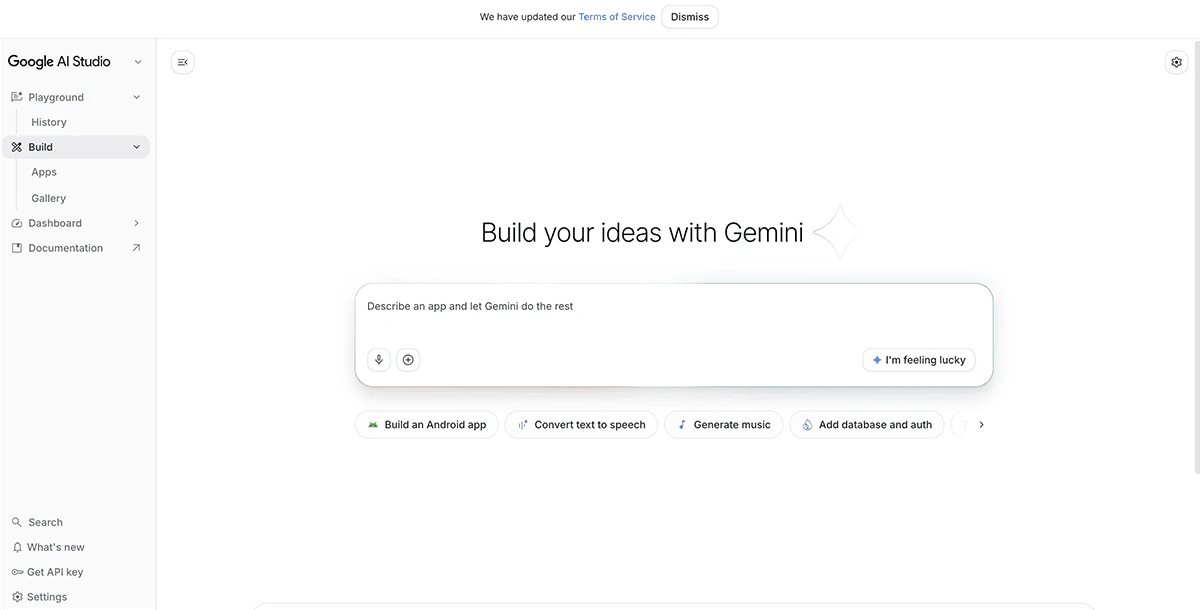The width and height of the screenshot is (1200, 610).
Task: Click the Search magnifier icon
Action: pos(16,522)
